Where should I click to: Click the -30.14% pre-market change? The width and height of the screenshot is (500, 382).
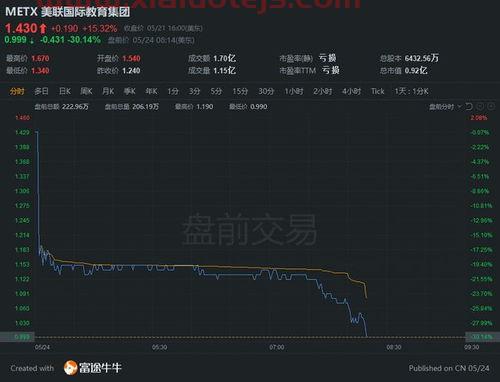click(84, 40)
